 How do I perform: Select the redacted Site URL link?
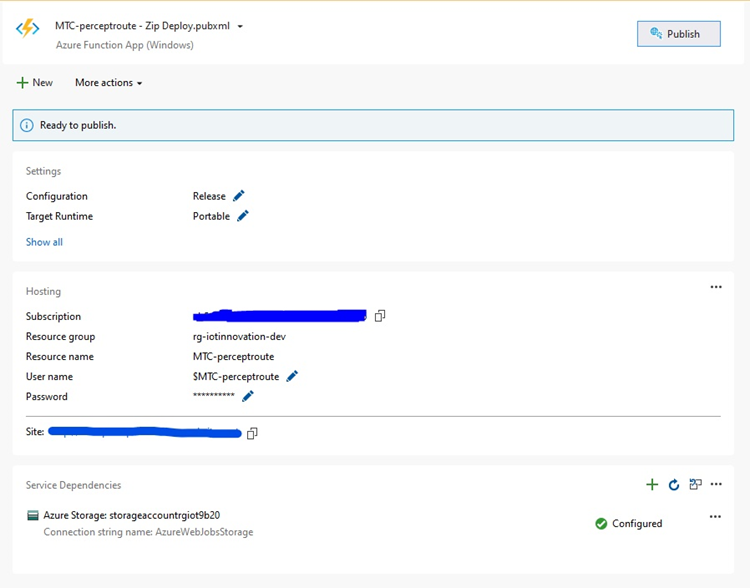145,432
